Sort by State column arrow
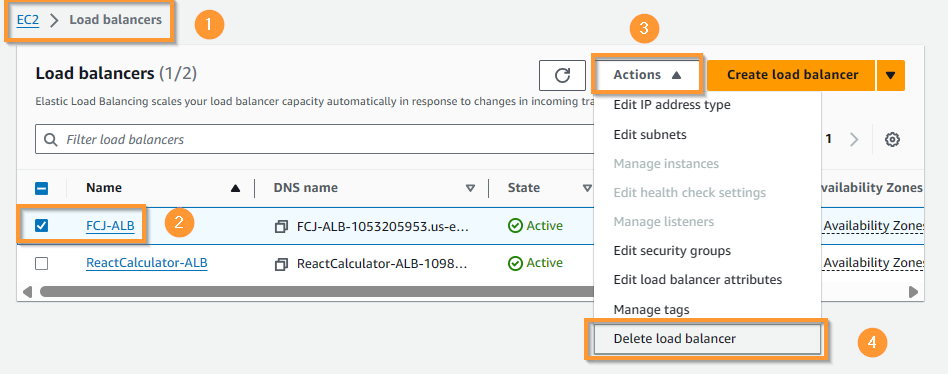This screenshot has height=374, width=948. (587, 189)
